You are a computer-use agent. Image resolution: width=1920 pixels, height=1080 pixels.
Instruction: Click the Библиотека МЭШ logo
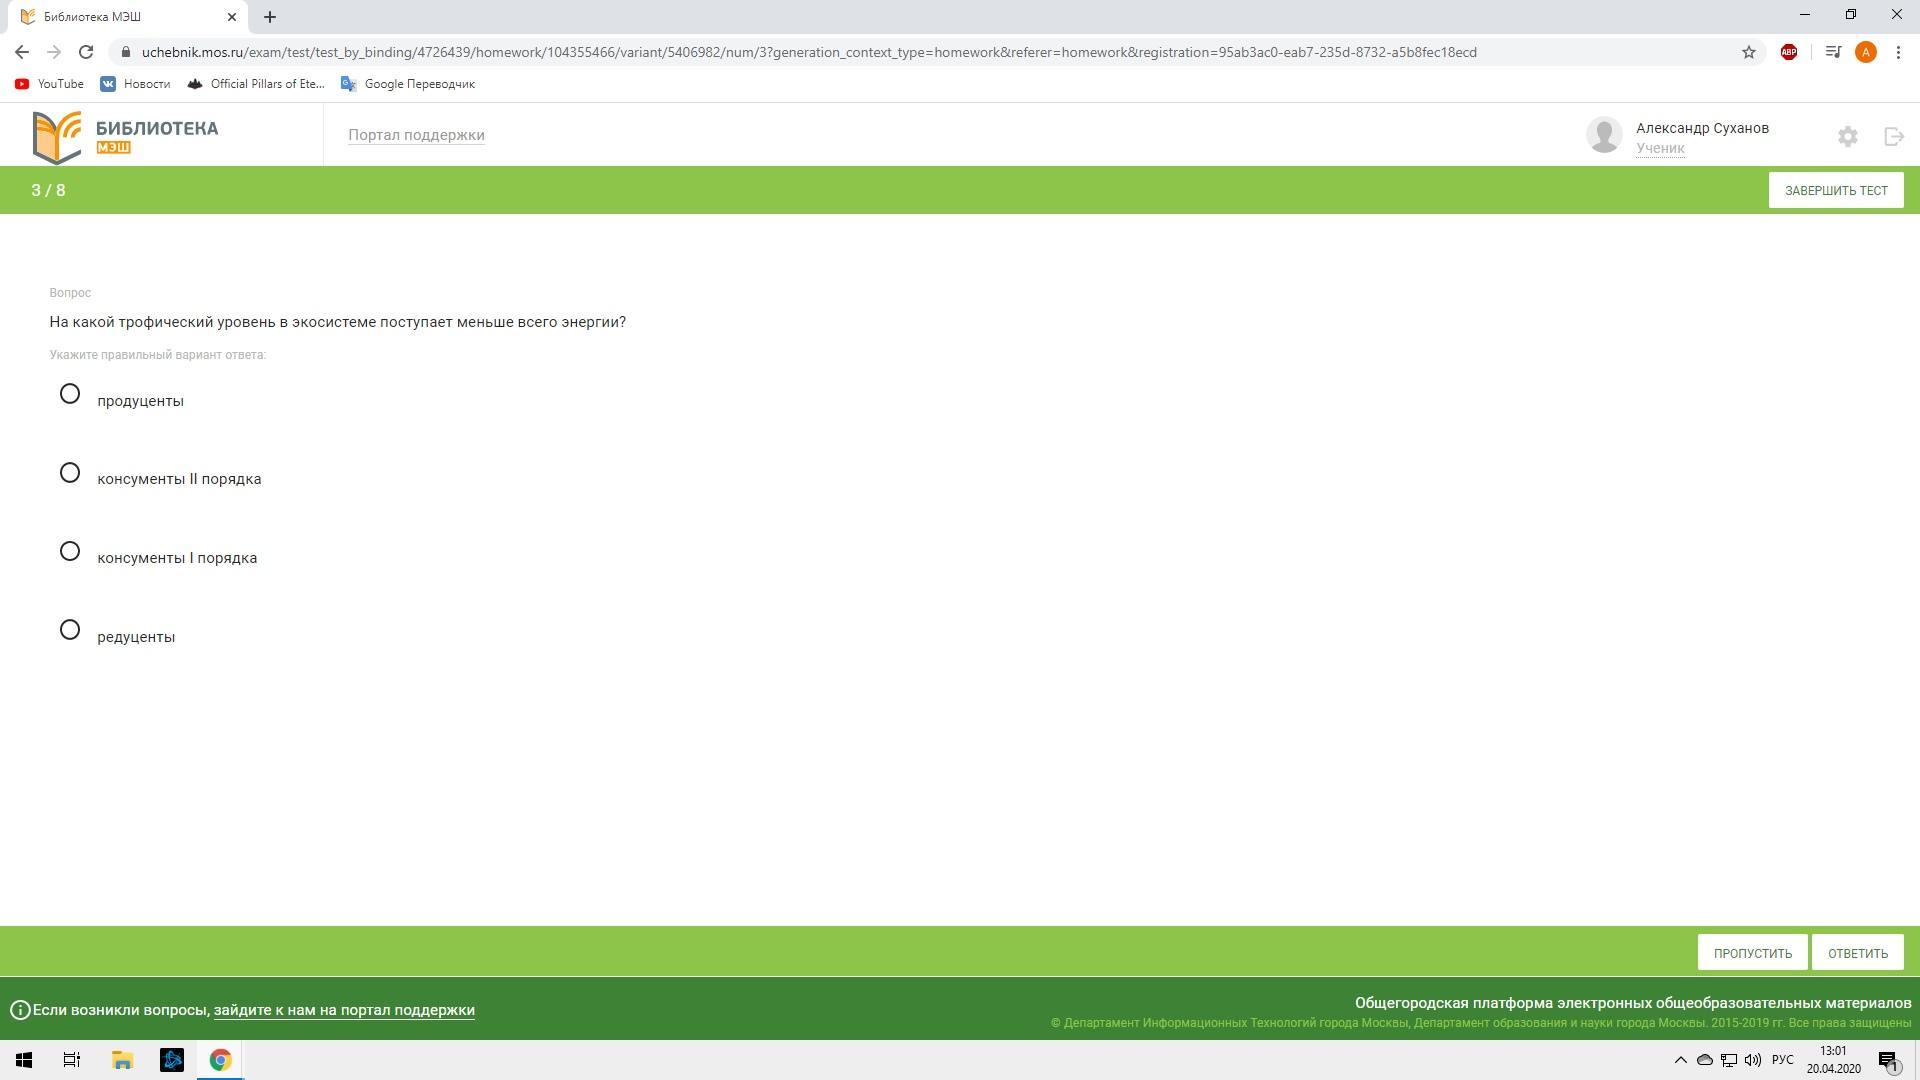[126, 136]
